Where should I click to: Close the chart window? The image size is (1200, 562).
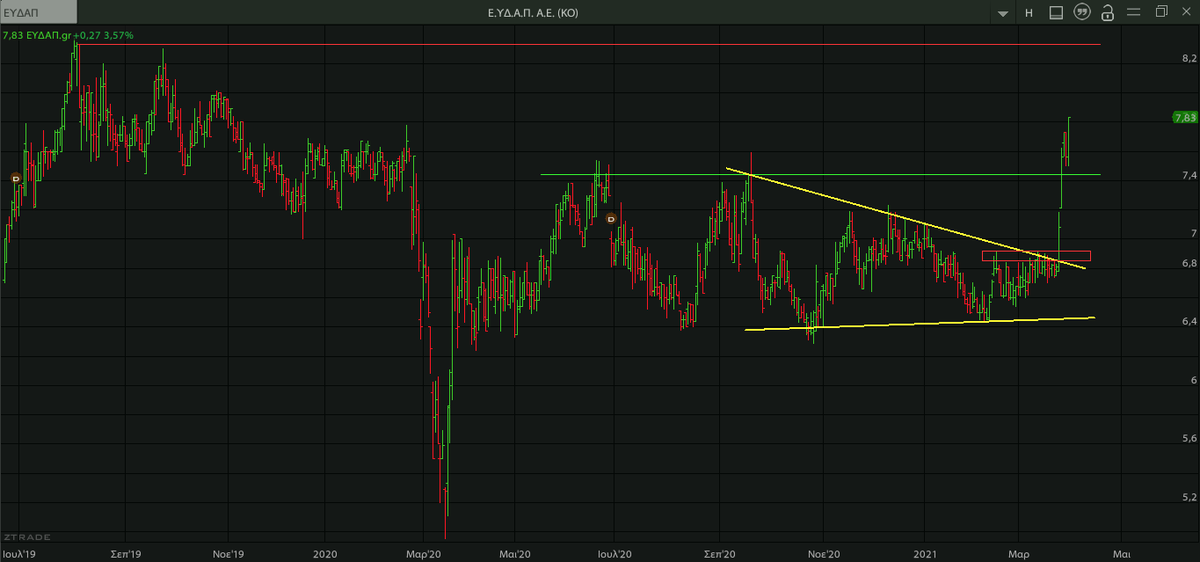[x=1187, y=12]
